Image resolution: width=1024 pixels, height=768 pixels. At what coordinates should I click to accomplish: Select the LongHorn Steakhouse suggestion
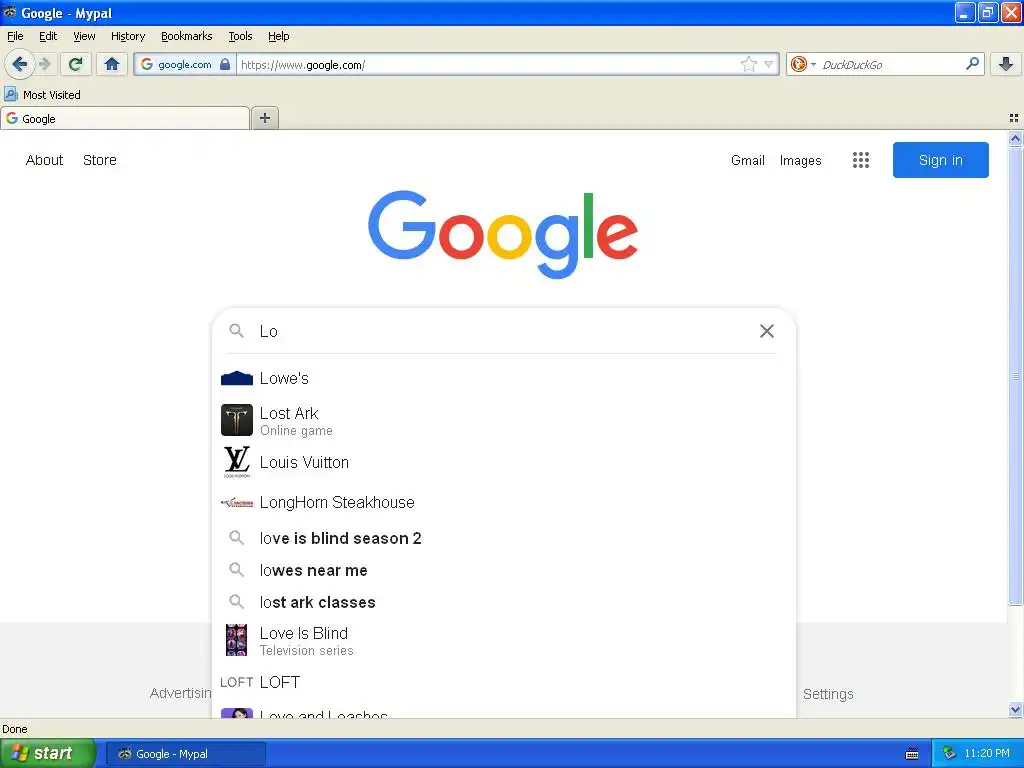click(x=337, y=502)
